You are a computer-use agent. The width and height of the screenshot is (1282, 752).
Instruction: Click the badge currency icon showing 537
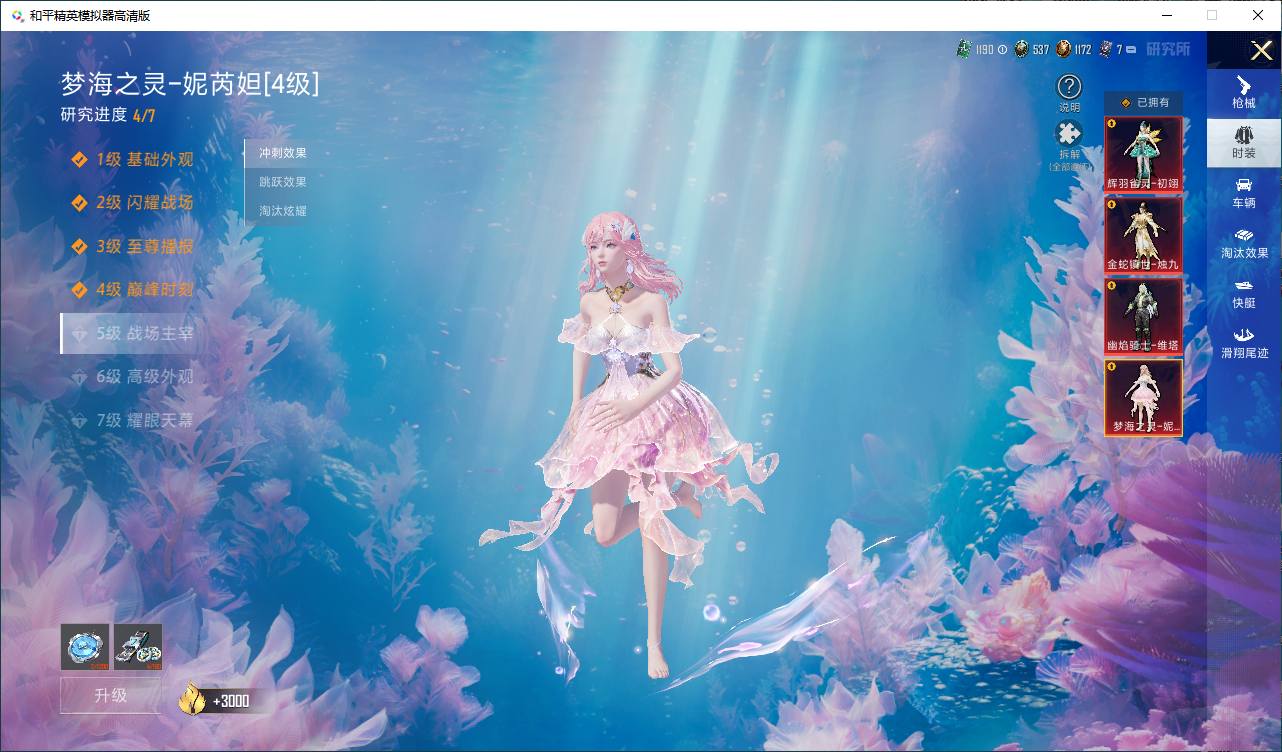click(x=1021, y=48)
